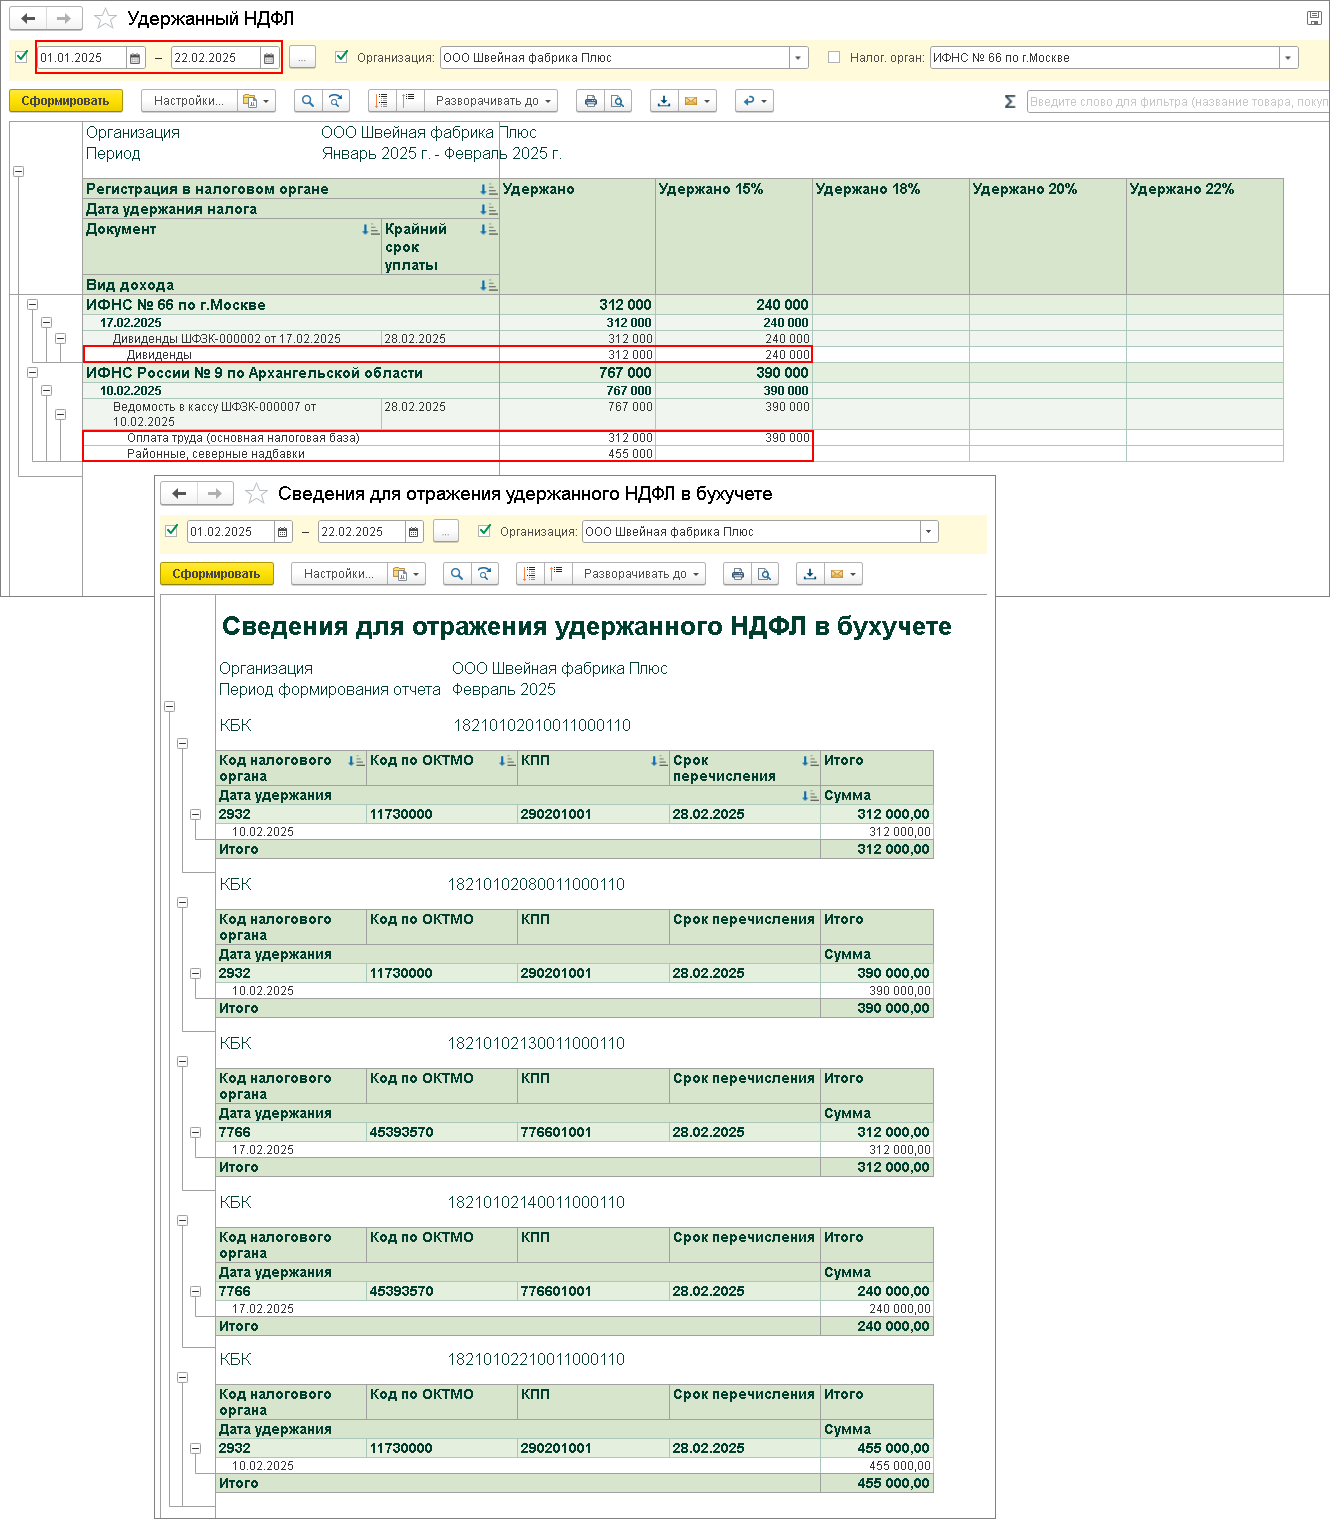The height and width of the screenshot is (1525, 1330).
Task: Go forward in Сведения для отражения window
Action: point(215,493)
